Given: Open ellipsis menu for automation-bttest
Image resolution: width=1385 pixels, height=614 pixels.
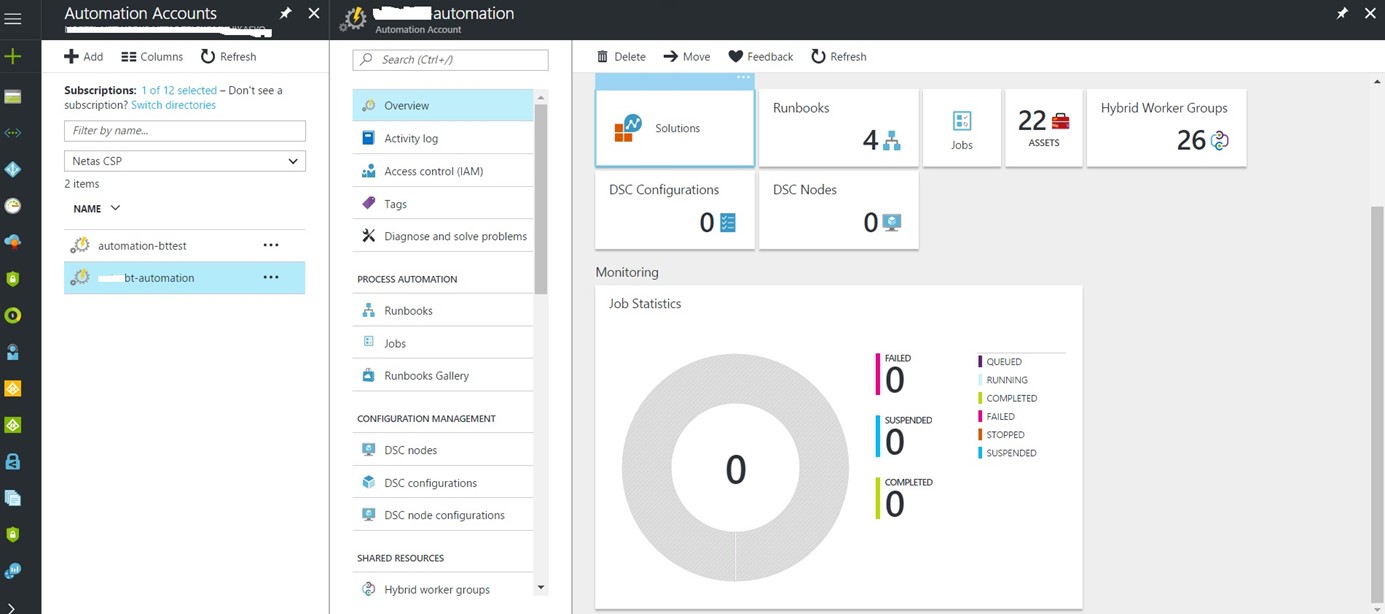Looking at the screenshot, I should pos(271,245).
